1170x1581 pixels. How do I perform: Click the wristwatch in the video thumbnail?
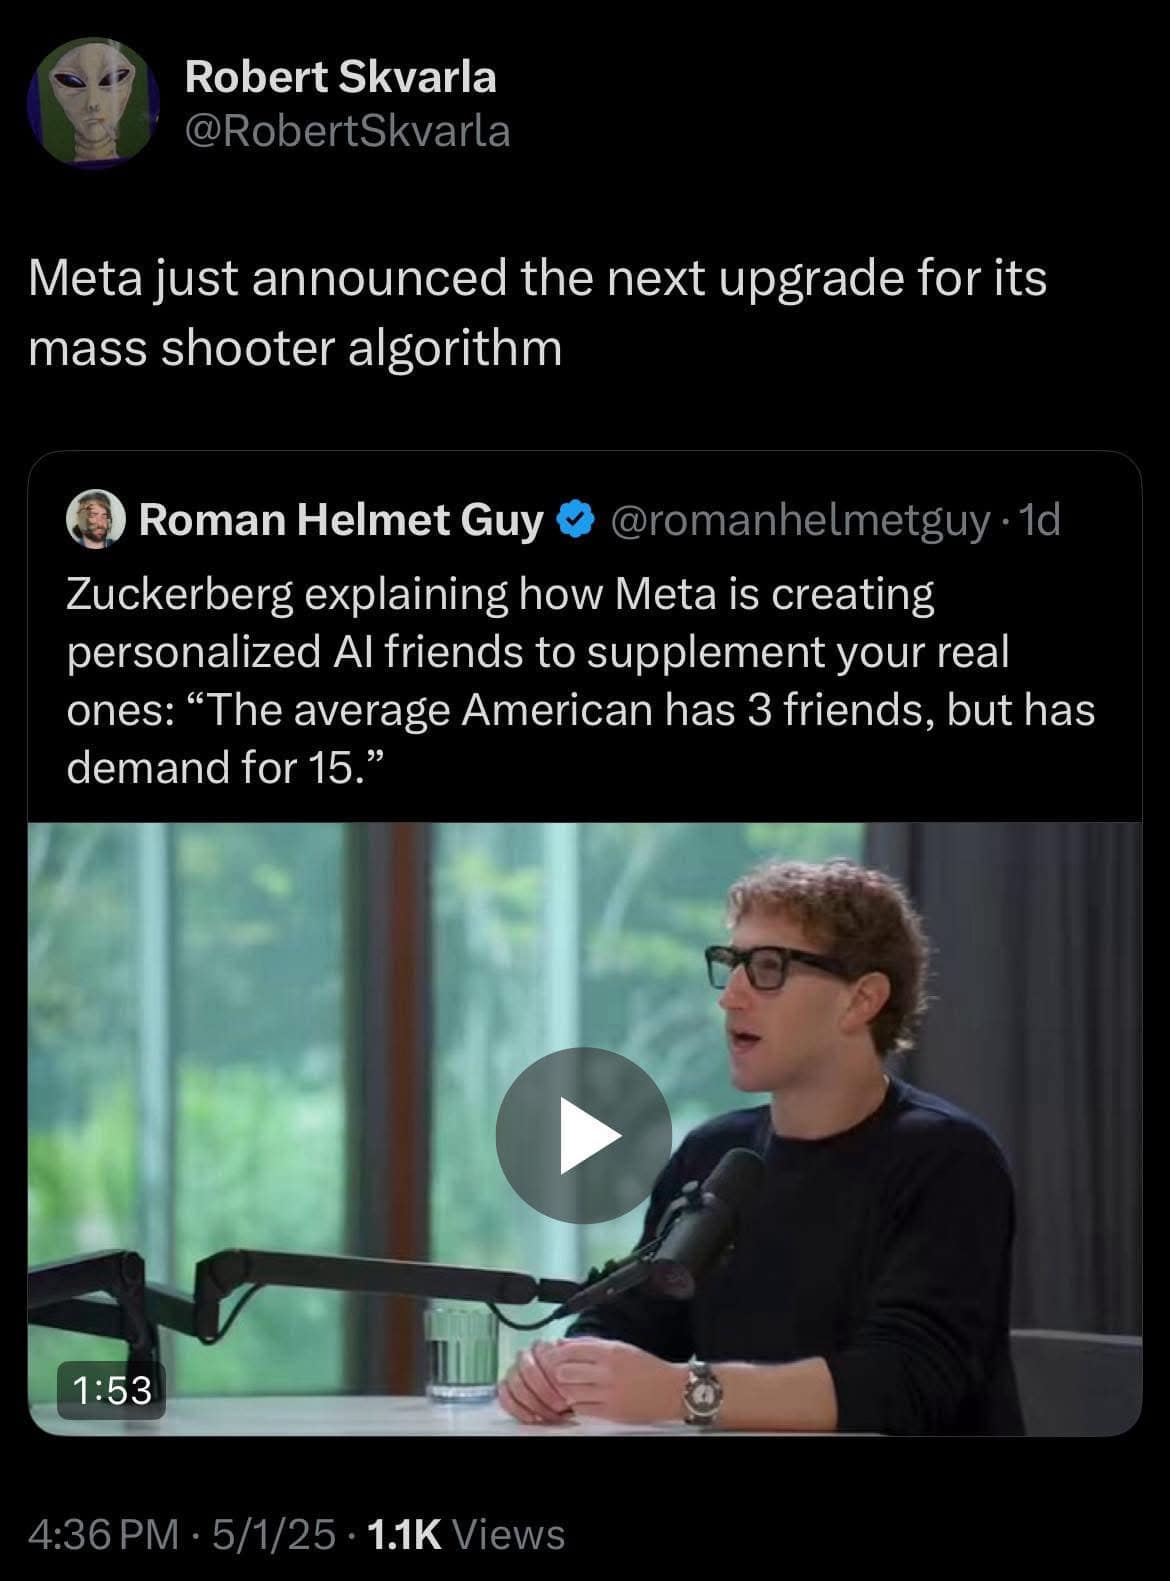click(703, 1390)
